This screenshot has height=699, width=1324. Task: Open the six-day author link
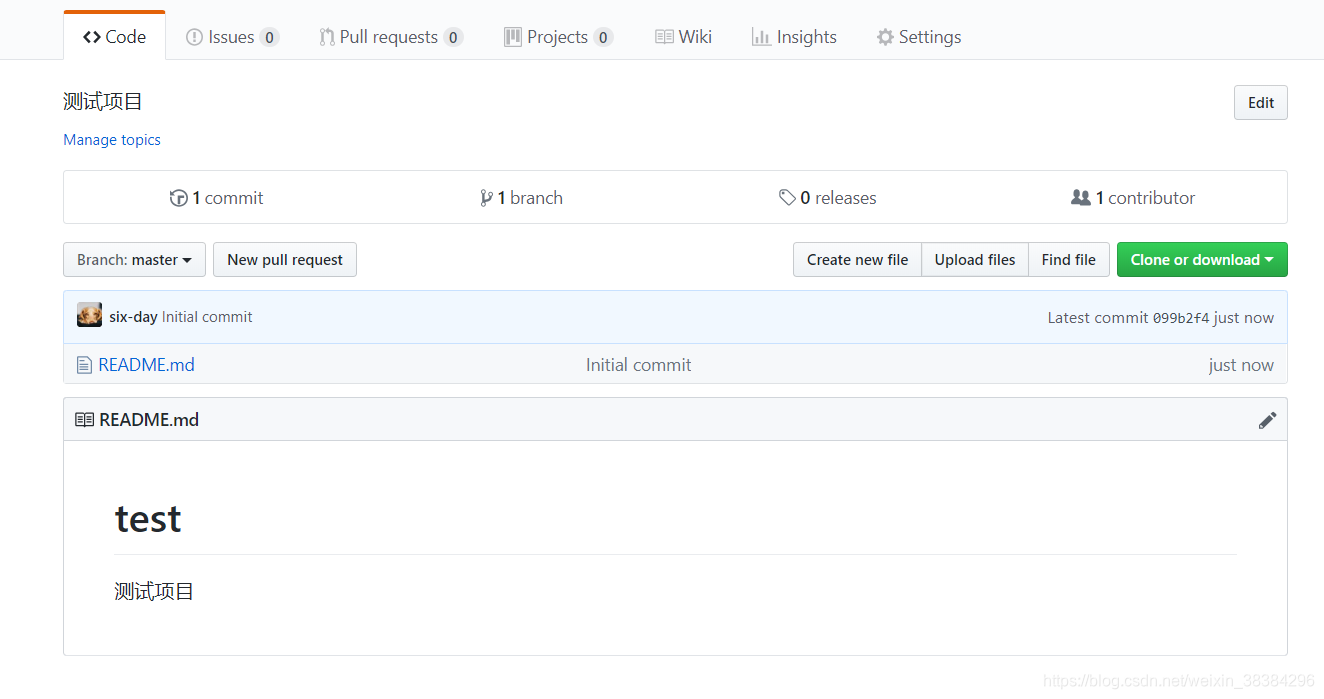[133, 317]
